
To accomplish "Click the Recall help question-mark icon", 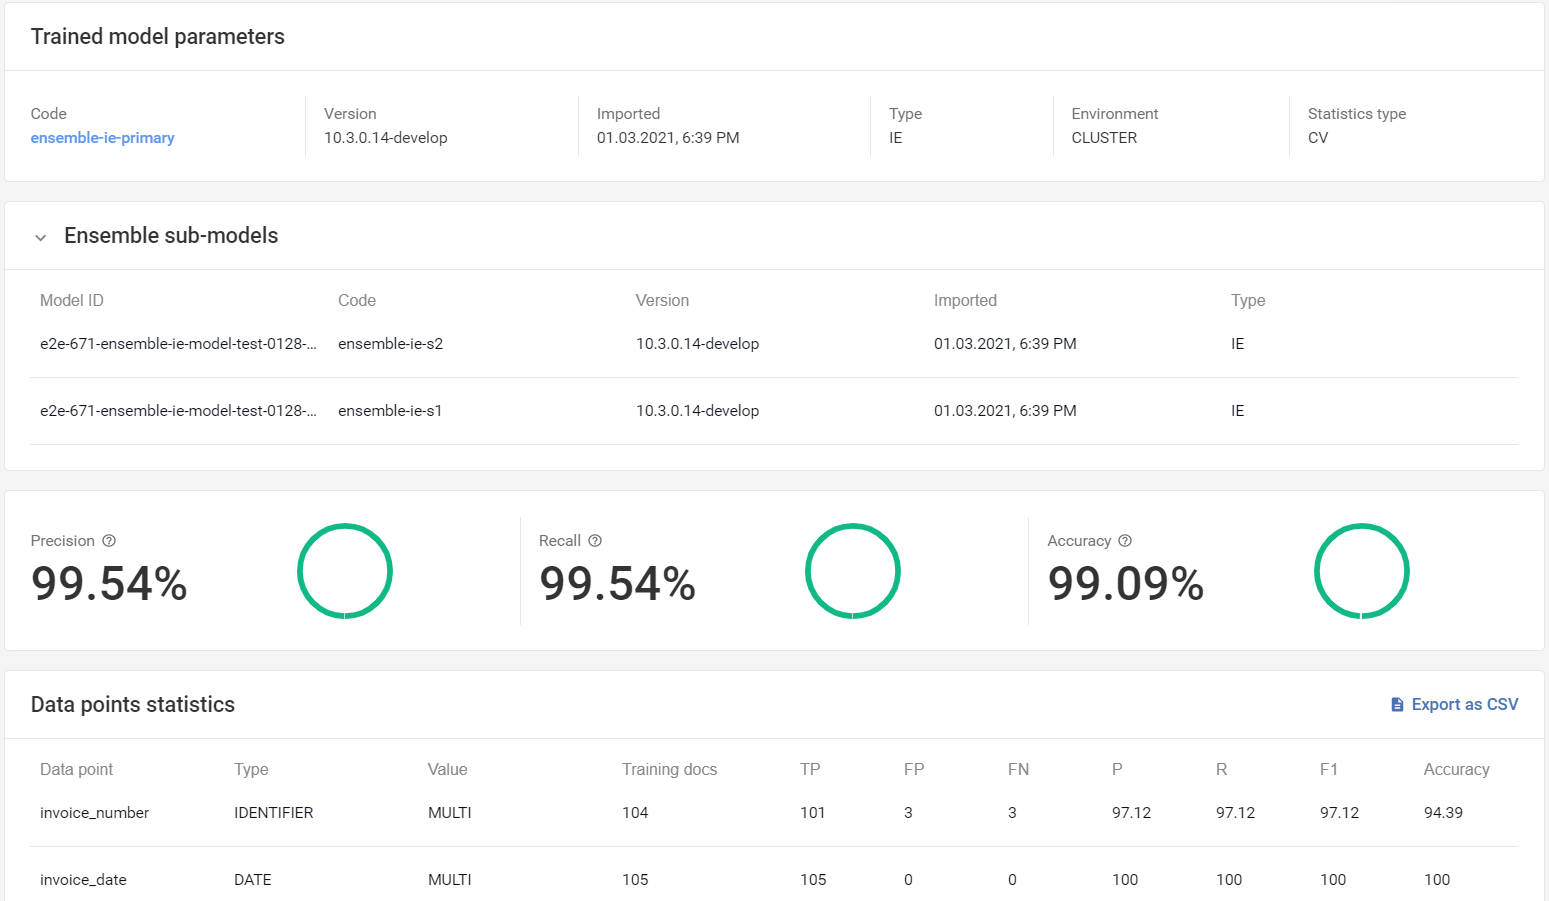I will [x=595, y=541].
